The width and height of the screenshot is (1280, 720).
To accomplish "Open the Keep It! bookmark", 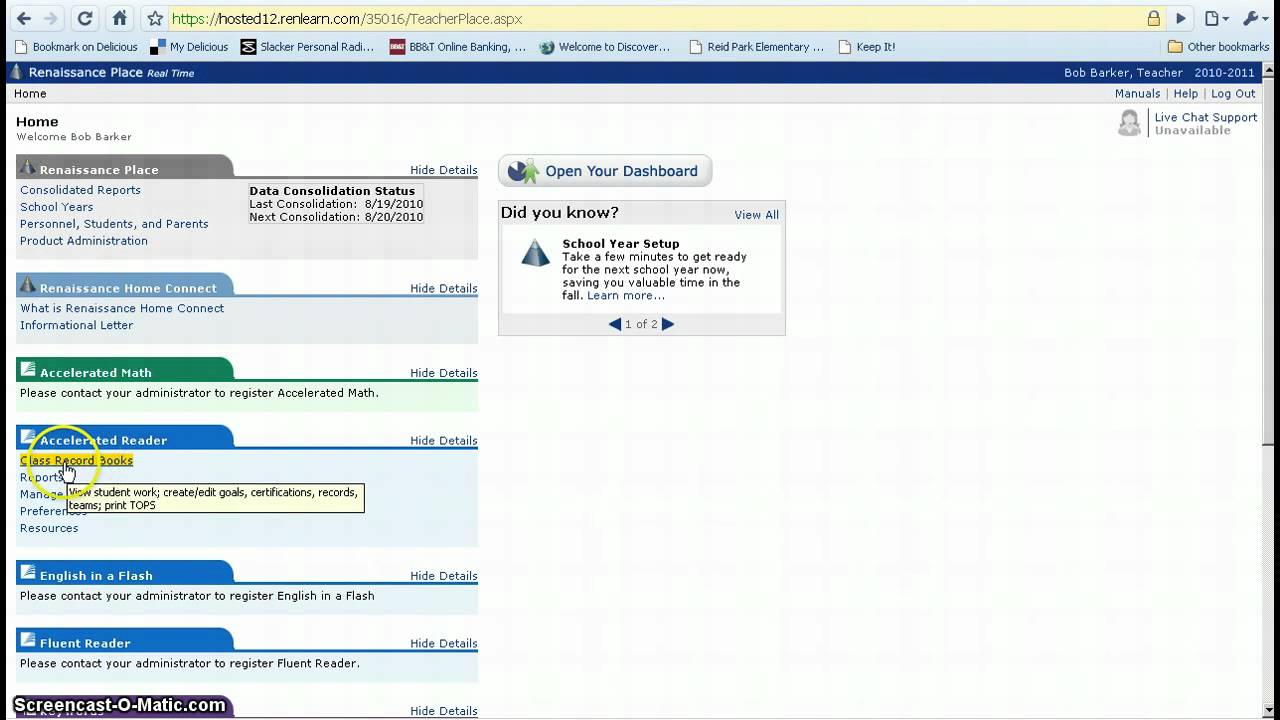I will (x=867, y=47).
